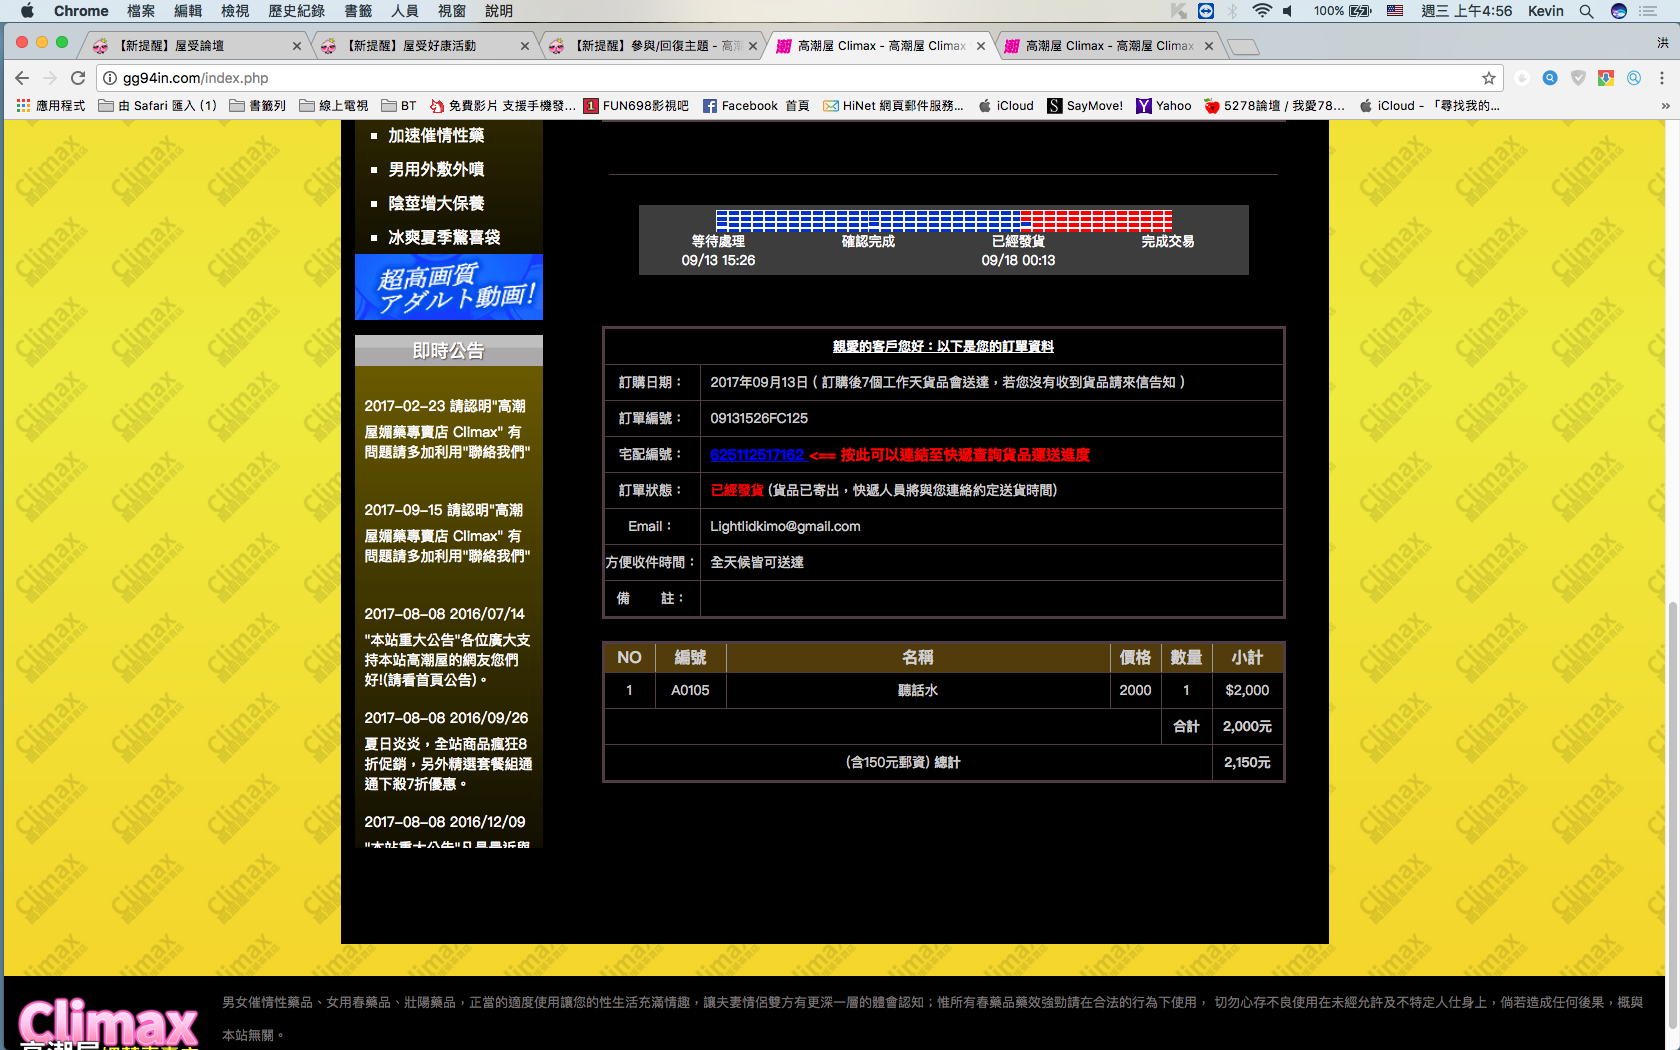The height and width of the screenshot is (1050, 1680).
Task: Open Spotlight search in the menu bar
Action: (1586, 11)
